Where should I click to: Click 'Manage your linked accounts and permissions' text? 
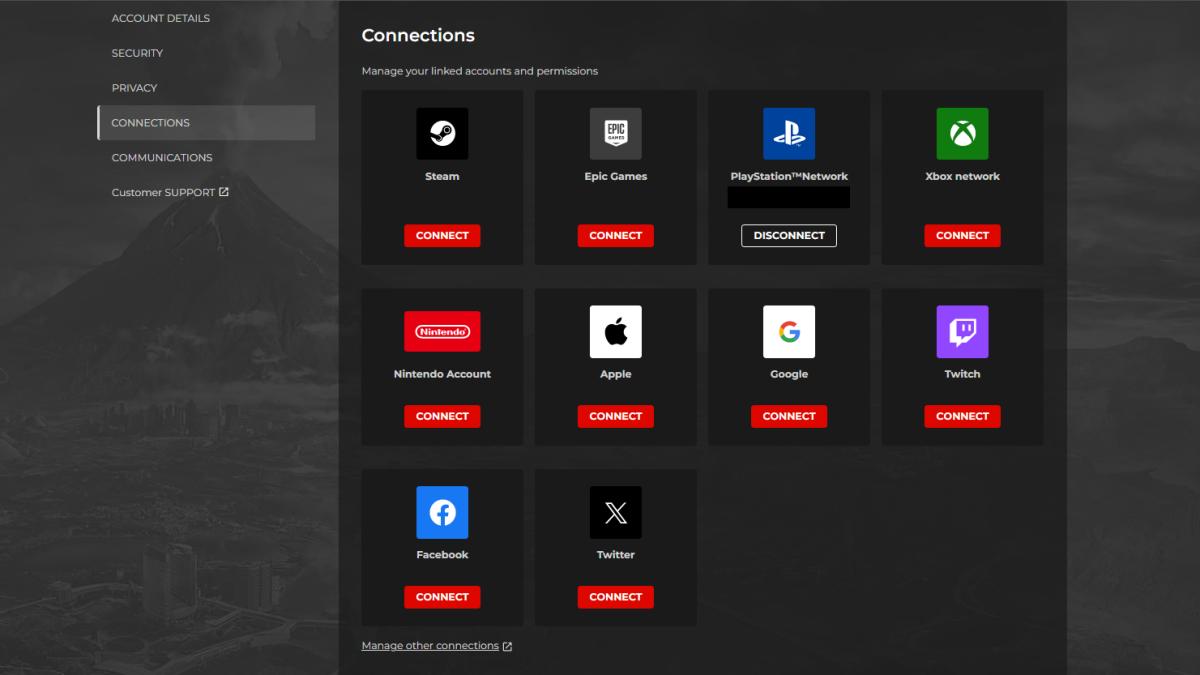point(480,72)
